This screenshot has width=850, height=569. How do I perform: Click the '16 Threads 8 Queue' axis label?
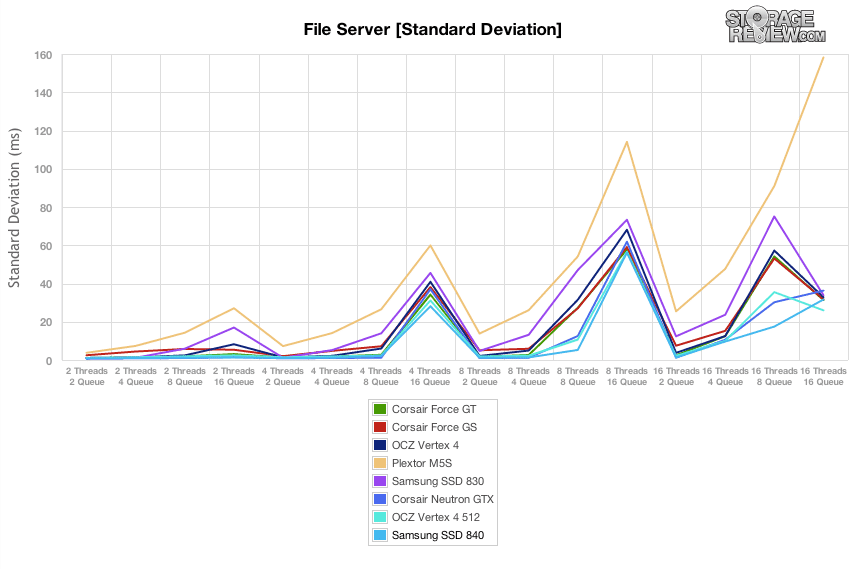click(x=774, y=377)
